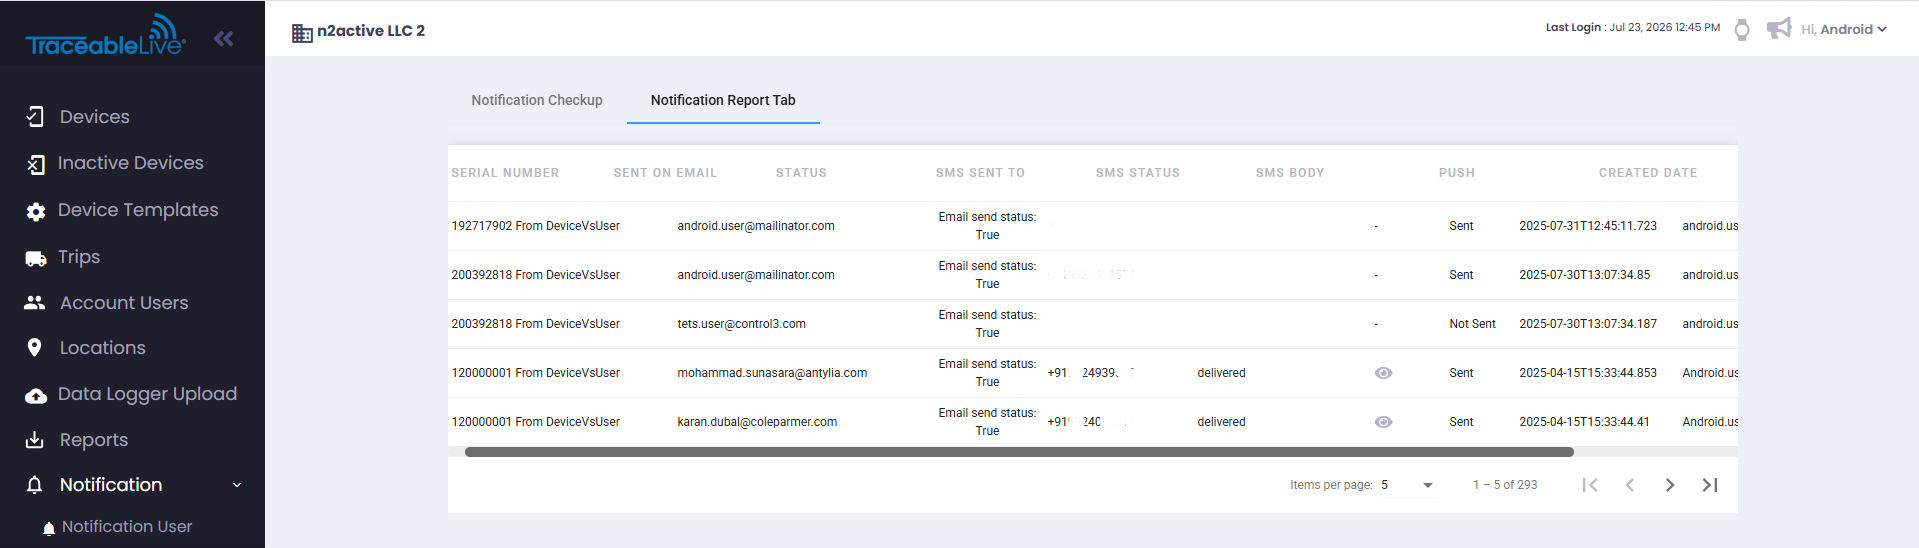
Task: Click the horizontal table scrollbar
Action: (1019, 452)
